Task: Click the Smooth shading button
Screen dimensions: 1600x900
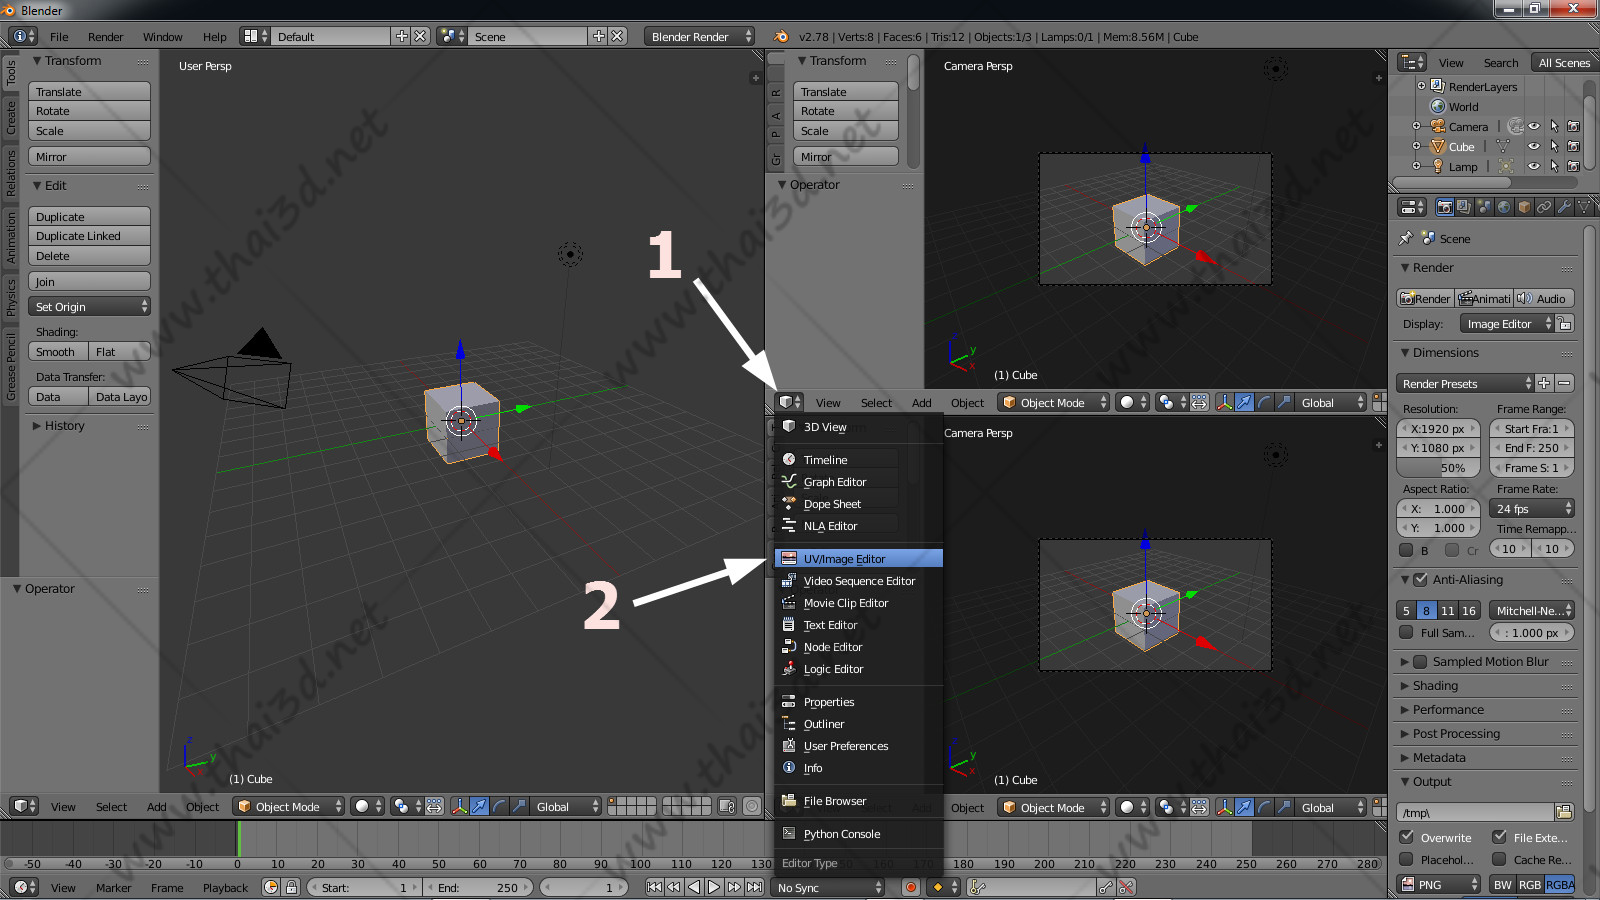Action: [x=57, y=352]
